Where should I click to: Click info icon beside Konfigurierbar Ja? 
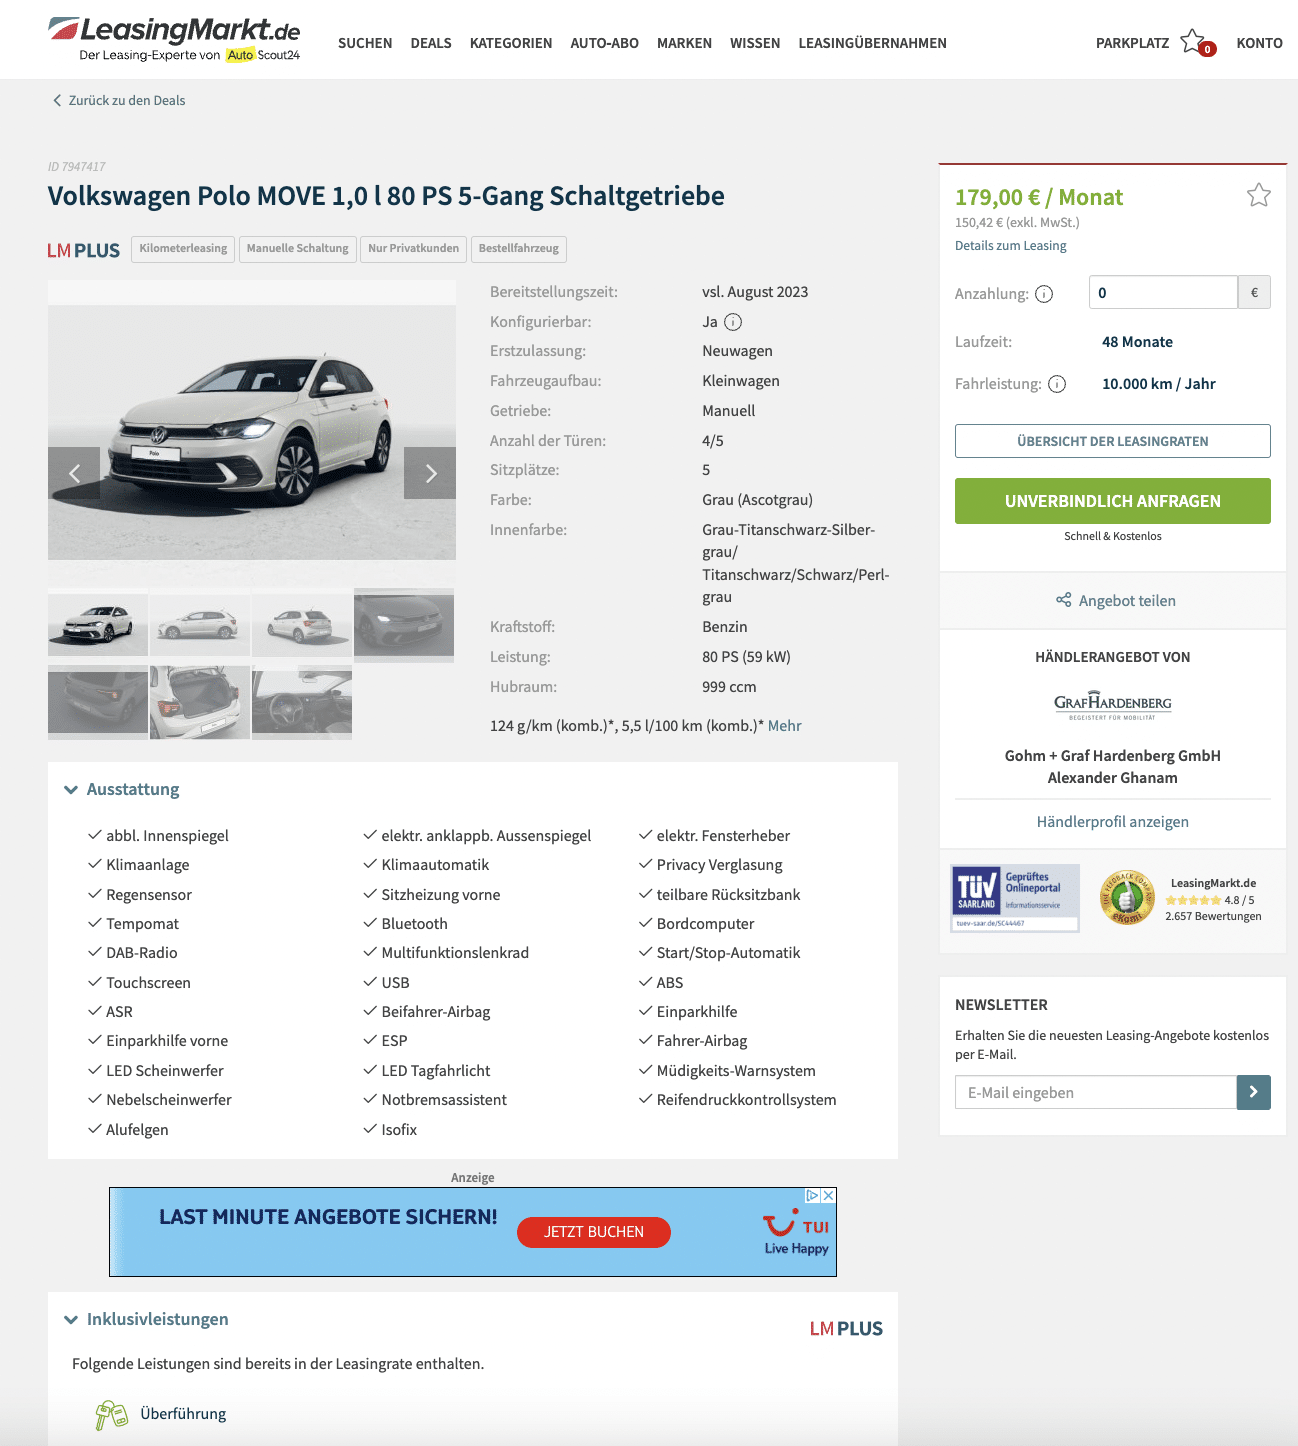coord(733,322)
